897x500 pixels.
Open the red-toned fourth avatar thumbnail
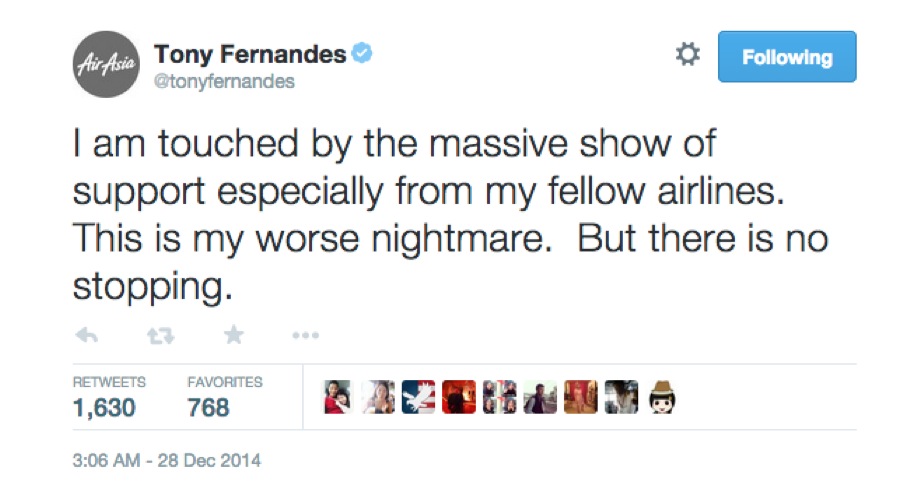[x=459, y=396]
